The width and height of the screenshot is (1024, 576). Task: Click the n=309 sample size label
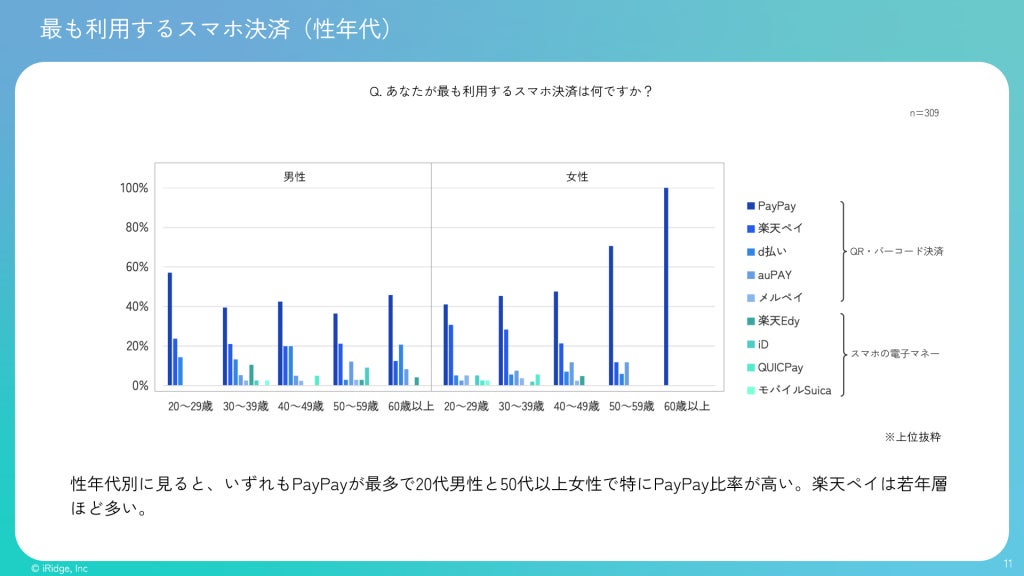[924, 113]
